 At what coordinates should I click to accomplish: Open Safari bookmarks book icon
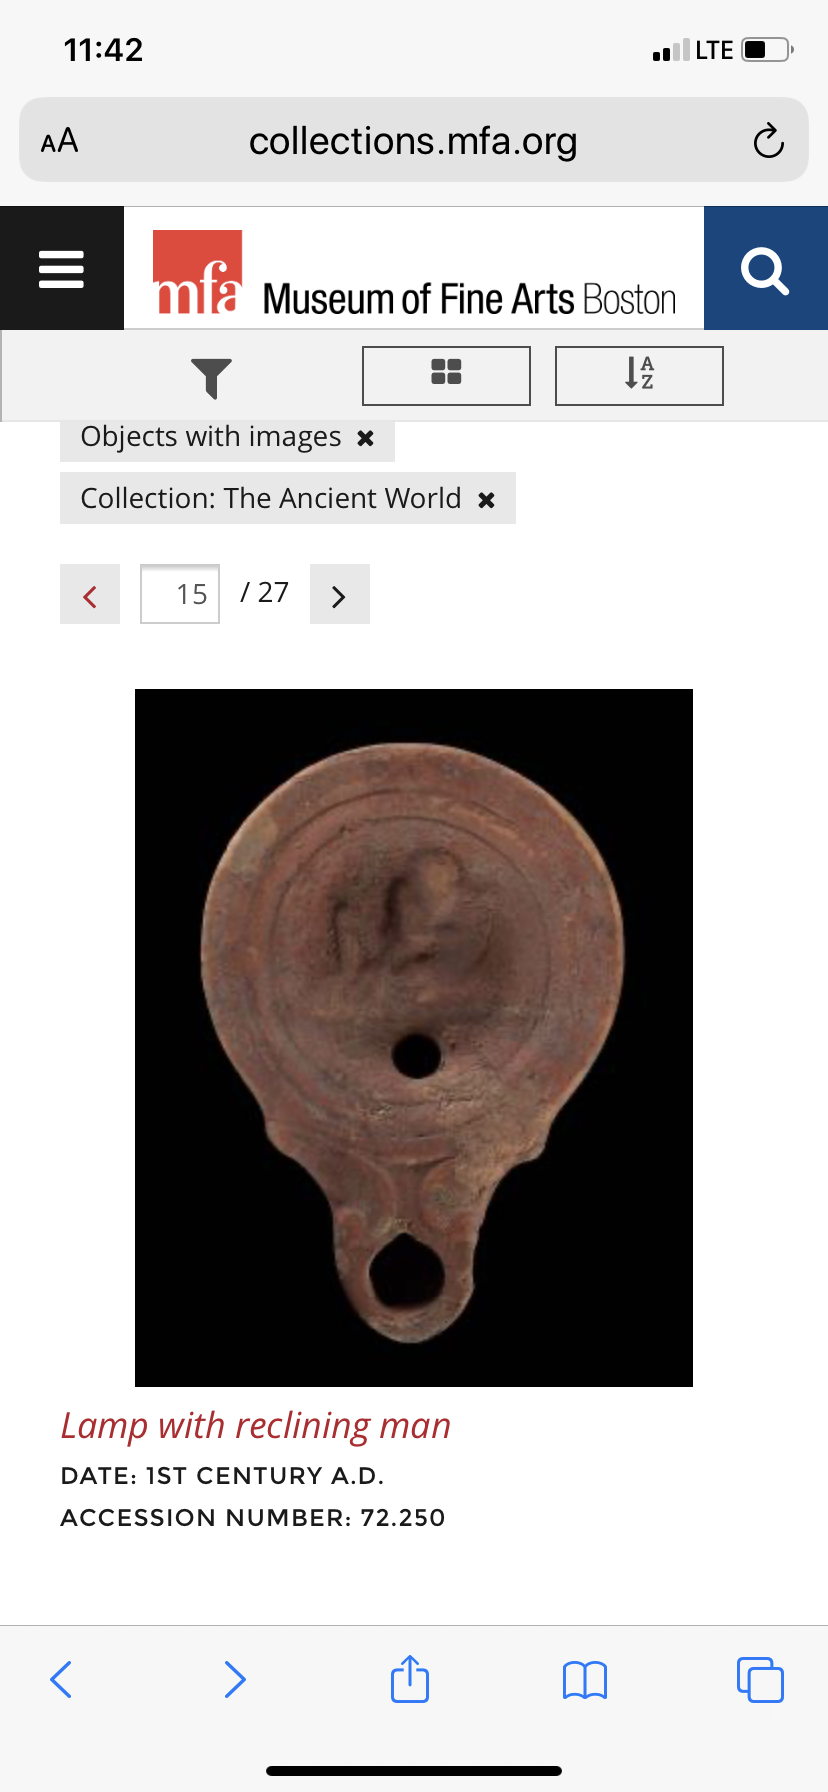point(585,1680)
